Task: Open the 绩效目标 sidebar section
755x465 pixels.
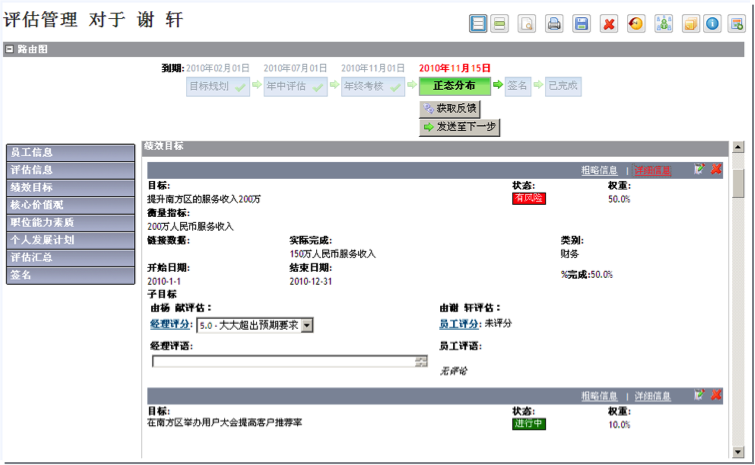Action: coord(70,187)
